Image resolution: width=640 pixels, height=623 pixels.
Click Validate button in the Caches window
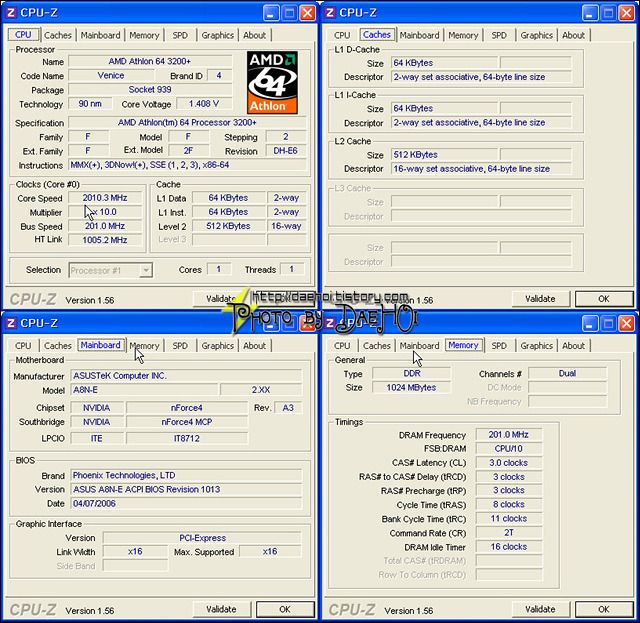coord(540,299)
